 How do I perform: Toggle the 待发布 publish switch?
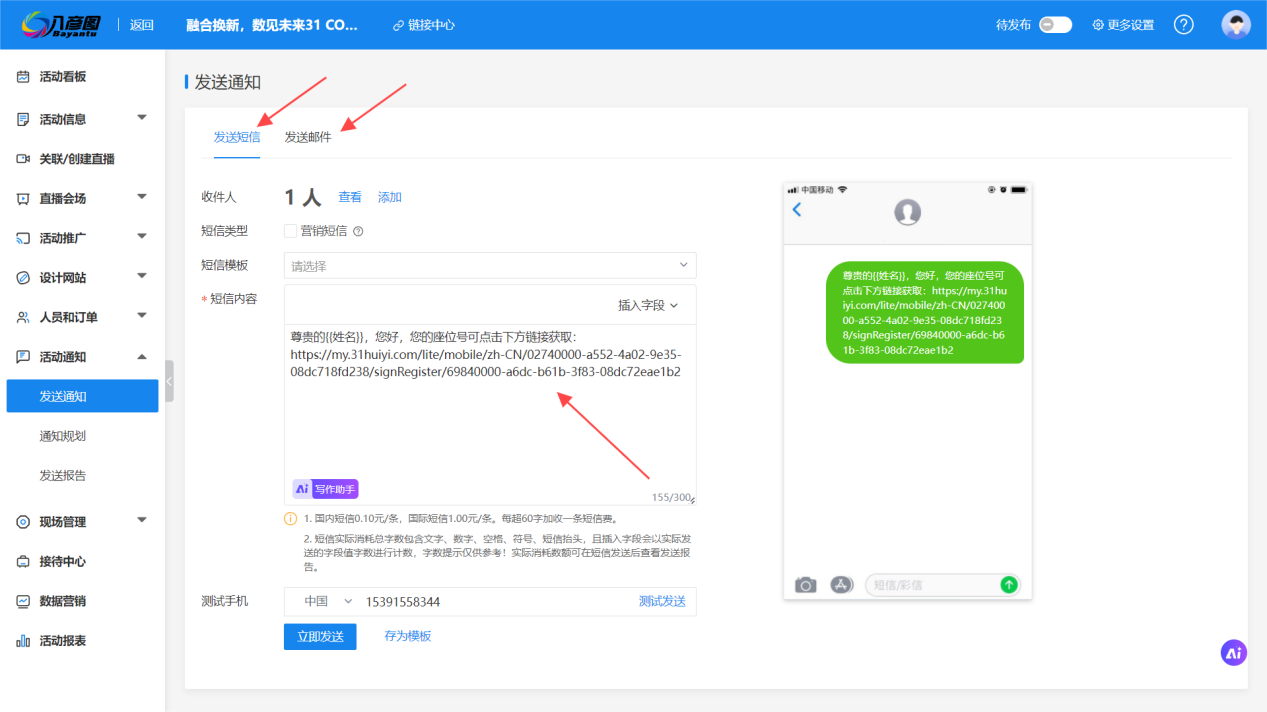point(1055,25)
